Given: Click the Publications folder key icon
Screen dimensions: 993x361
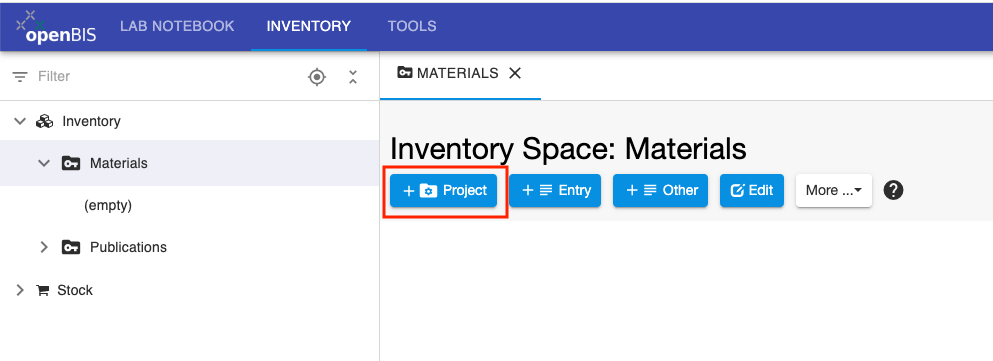Looking at the screenshot, I should [70, 247].
